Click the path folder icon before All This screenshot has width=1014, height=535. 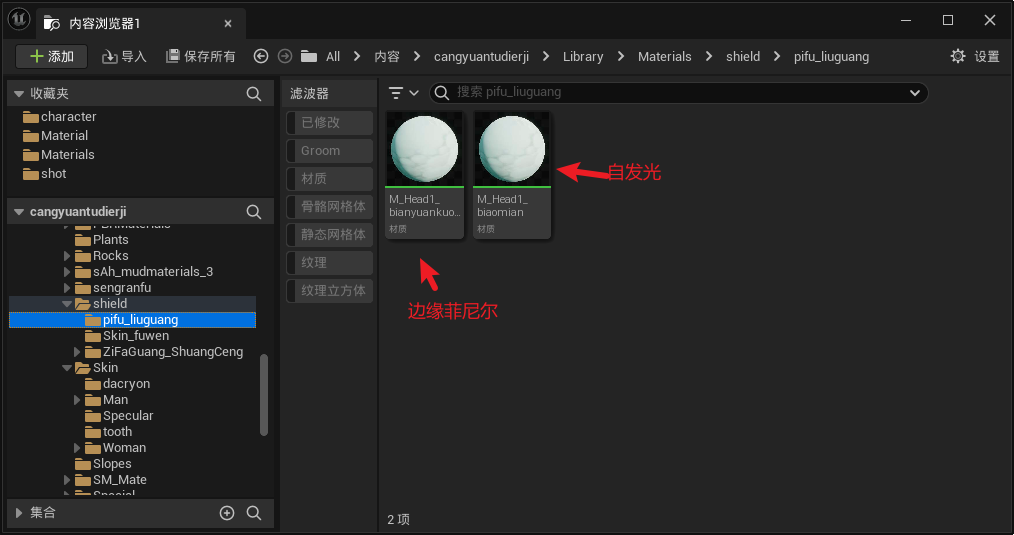click(x=309, y=57)
